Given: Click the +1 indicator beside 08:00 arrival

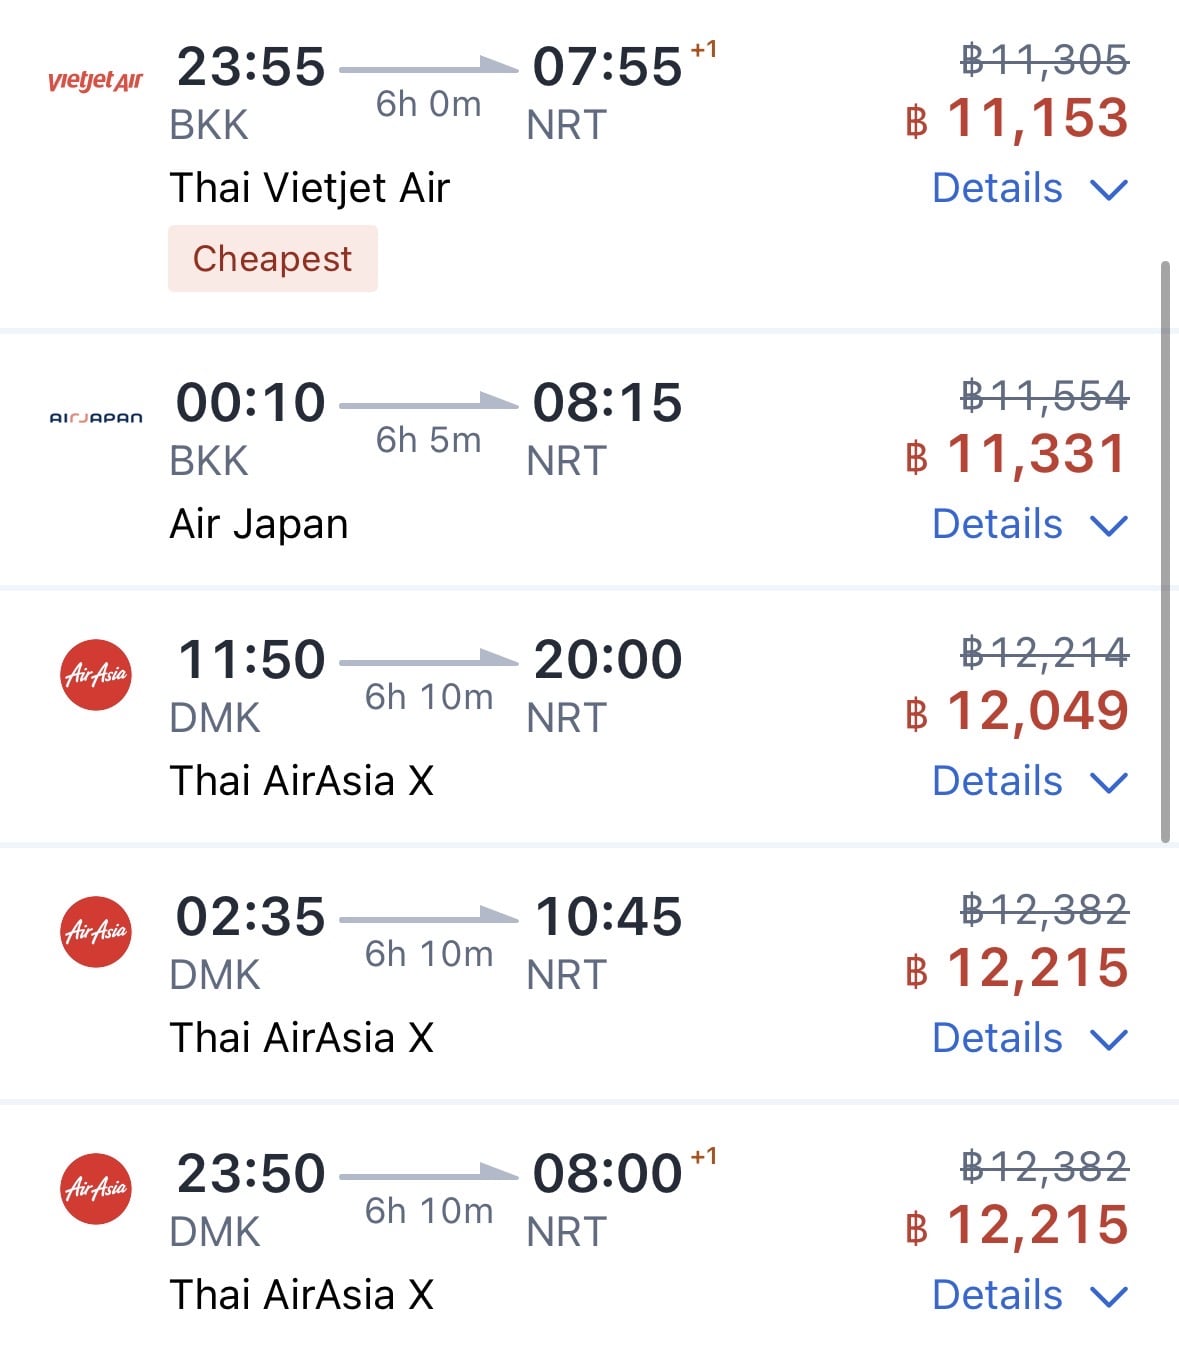Looking at the screenshot, I should 704,1156.
